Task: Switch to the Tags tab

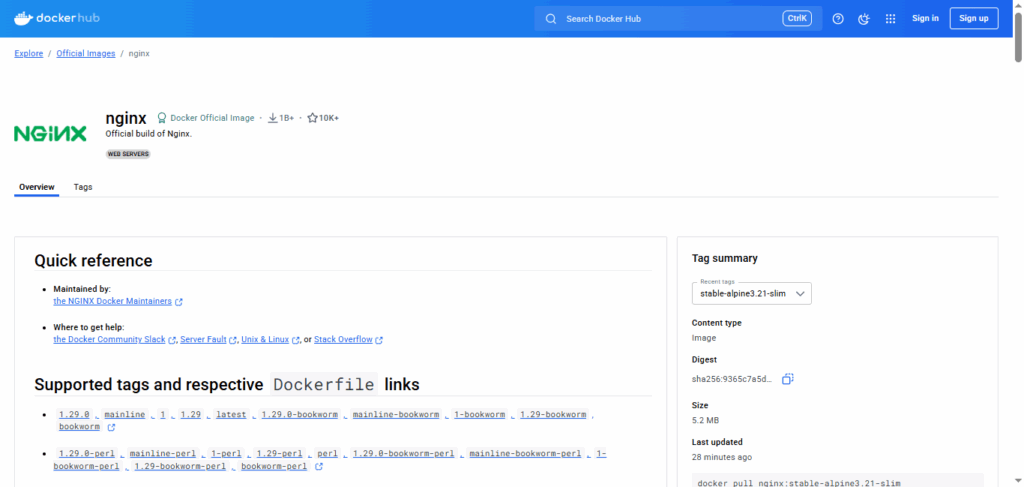Action: 83,187
